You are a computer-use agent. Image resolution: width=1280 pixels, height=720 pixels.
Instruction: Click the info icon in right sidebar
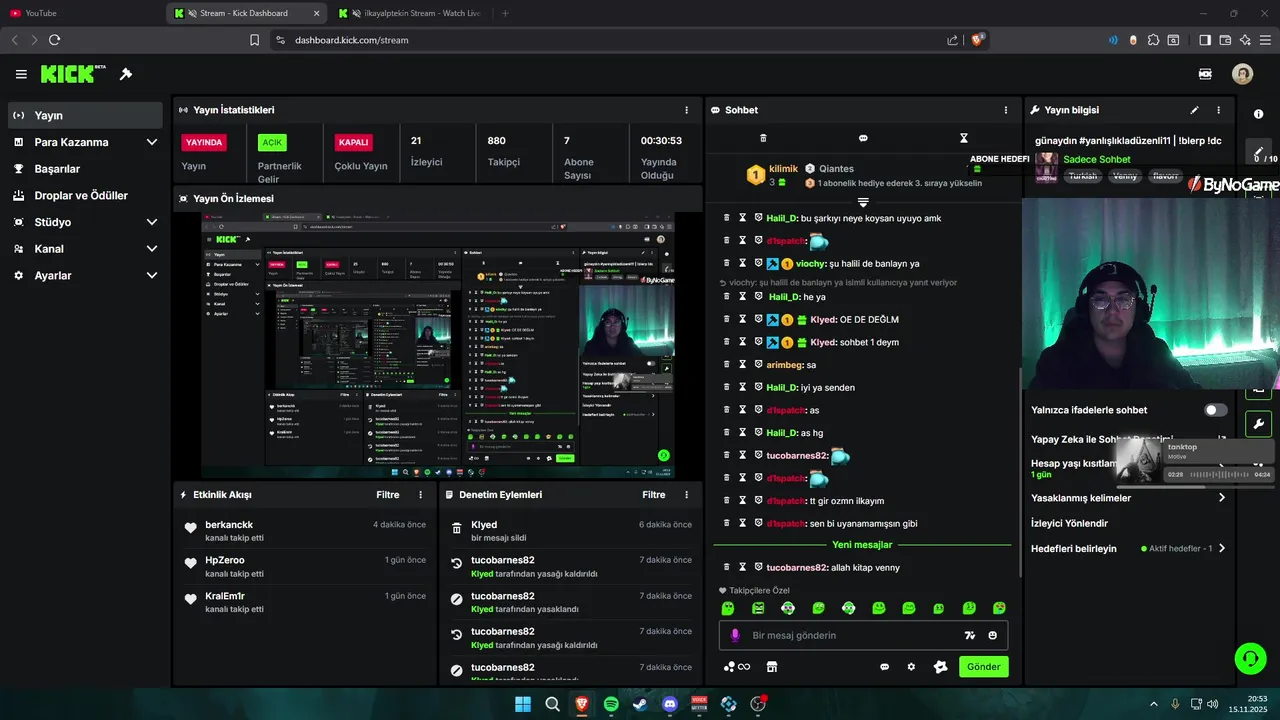(x=1258, y=114)
